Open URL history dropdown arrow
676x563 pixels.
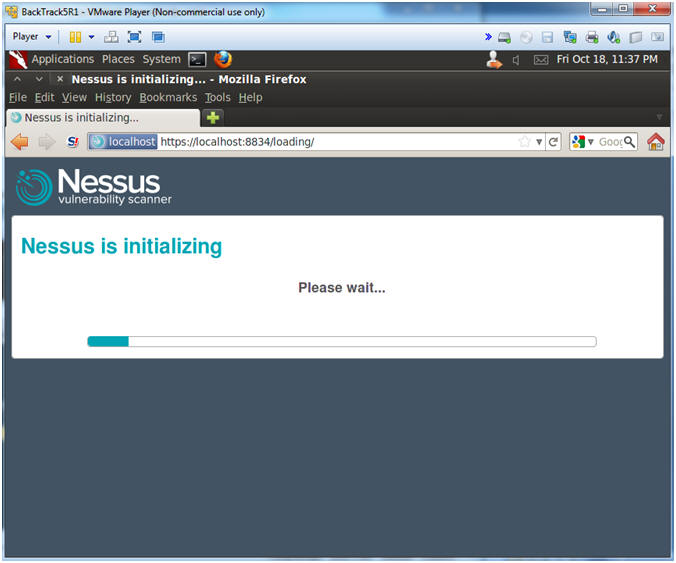(539, 142)
